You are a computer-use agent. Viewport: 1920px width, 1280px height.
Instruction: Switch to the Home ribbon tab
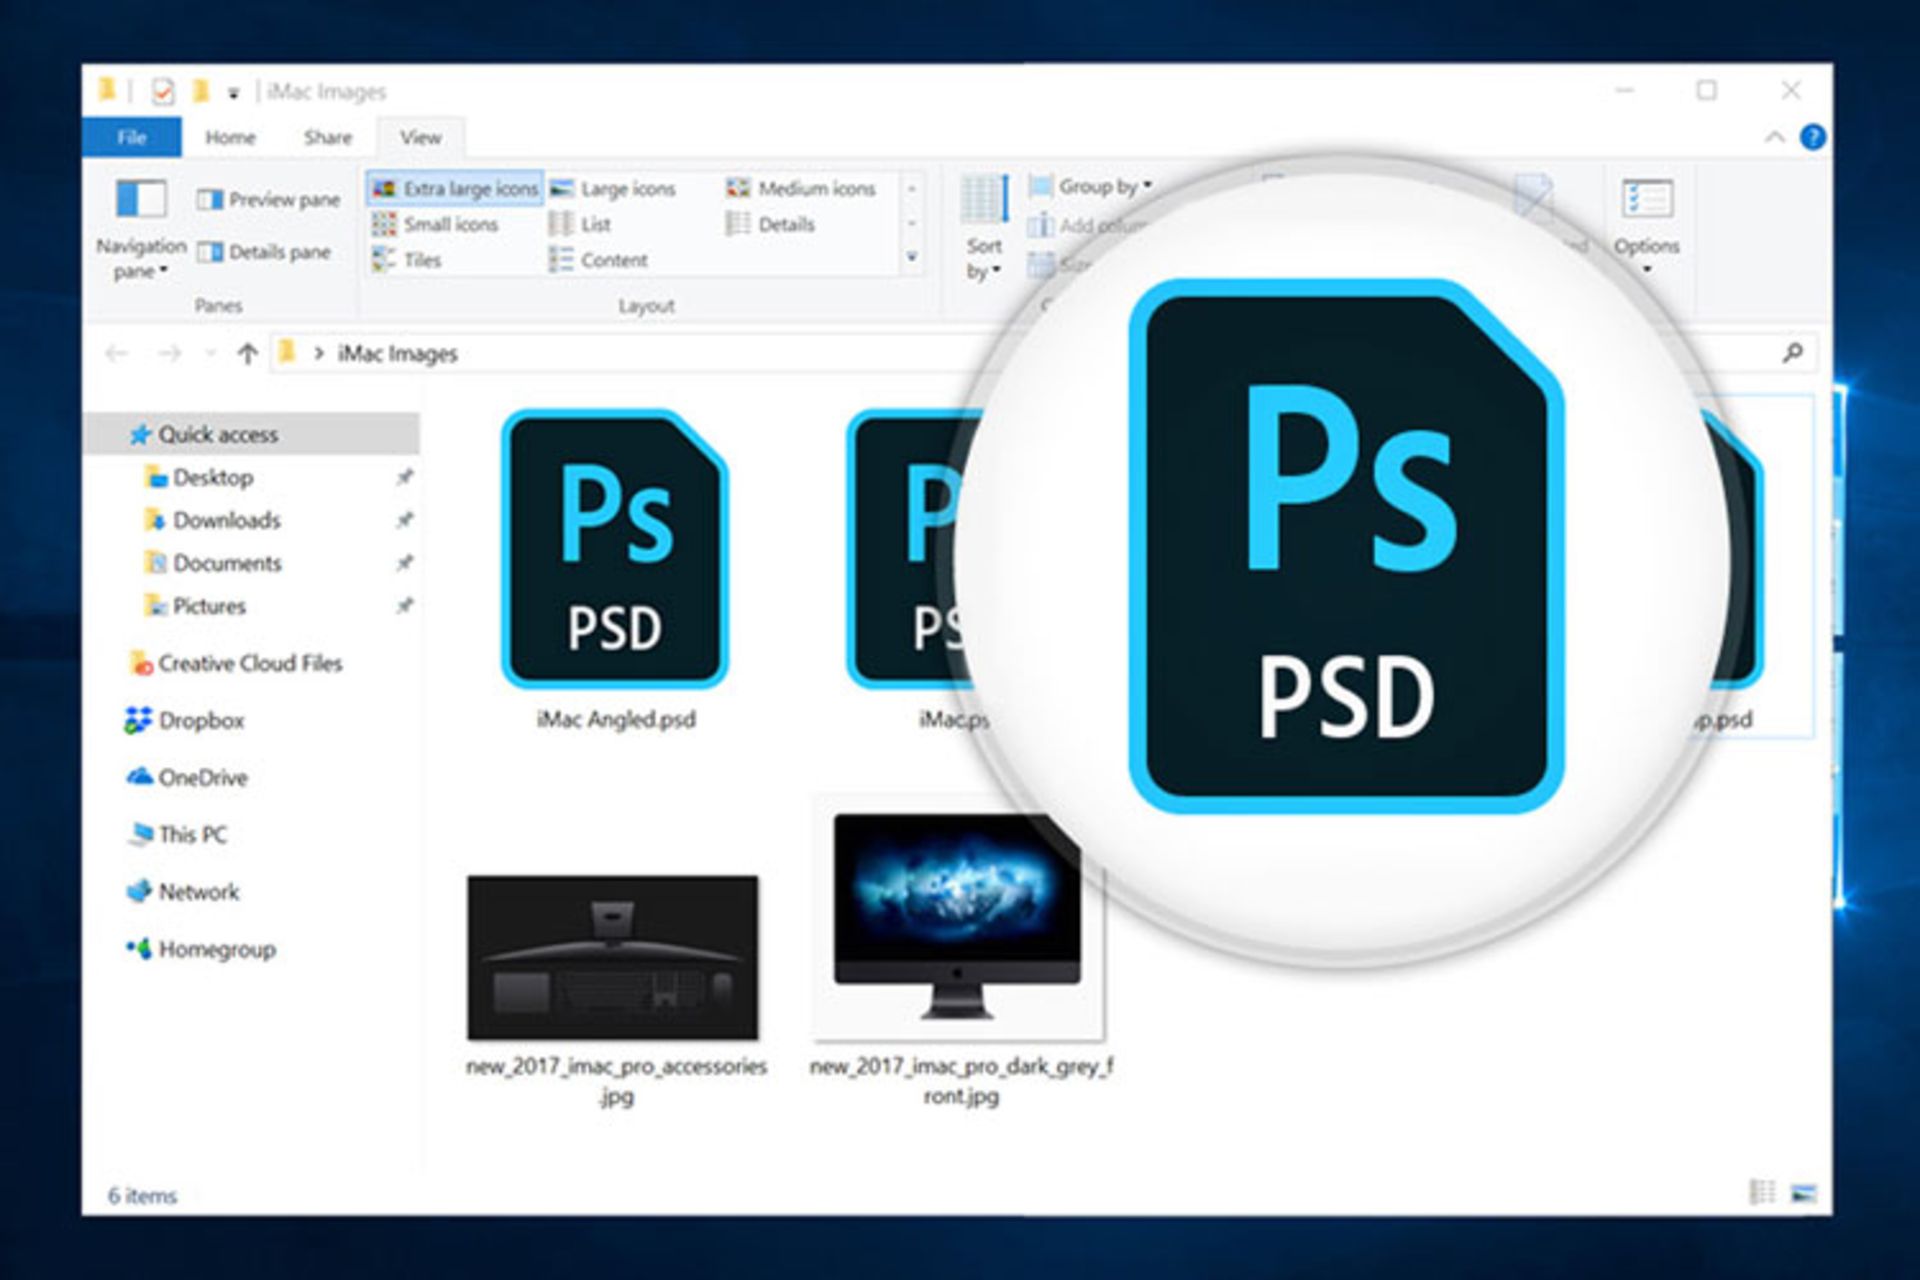pyautogui.click(x=230, y=138)
